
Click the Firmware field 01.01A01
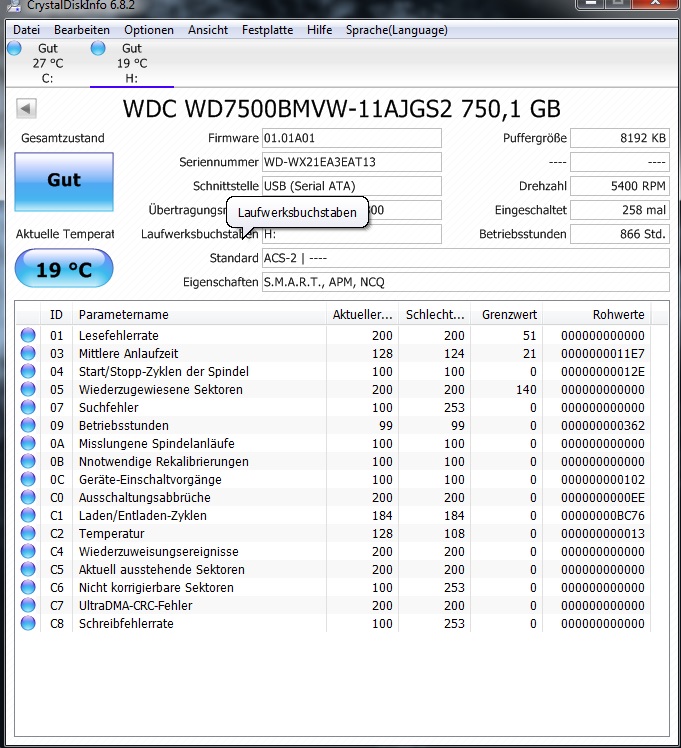click(x=351, y=138)
